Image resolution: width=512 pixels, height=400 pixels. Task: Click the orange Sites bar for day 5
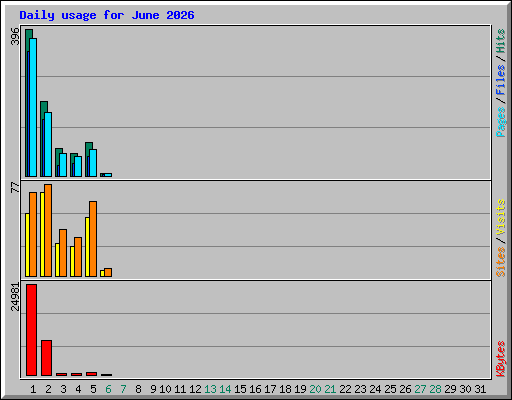[x=93, y=239]
